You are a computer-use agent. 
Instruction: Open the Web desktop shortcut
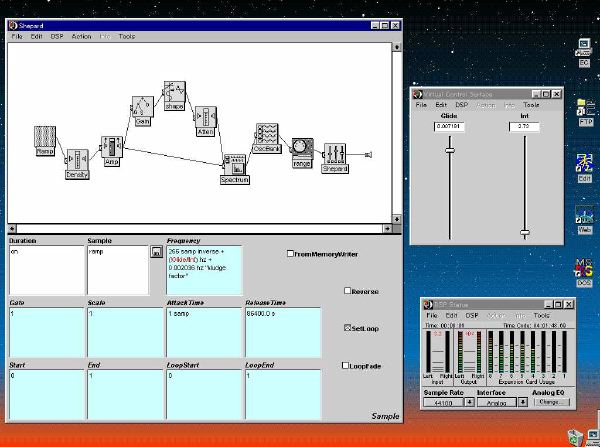(x=585, y=220)
